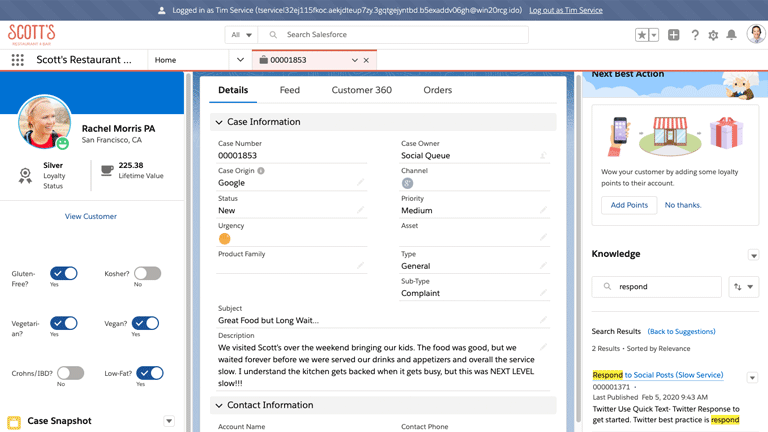Switch to the Customer 360 tab
The height and width of the screenshot is (432, 768).
(361, 90)
